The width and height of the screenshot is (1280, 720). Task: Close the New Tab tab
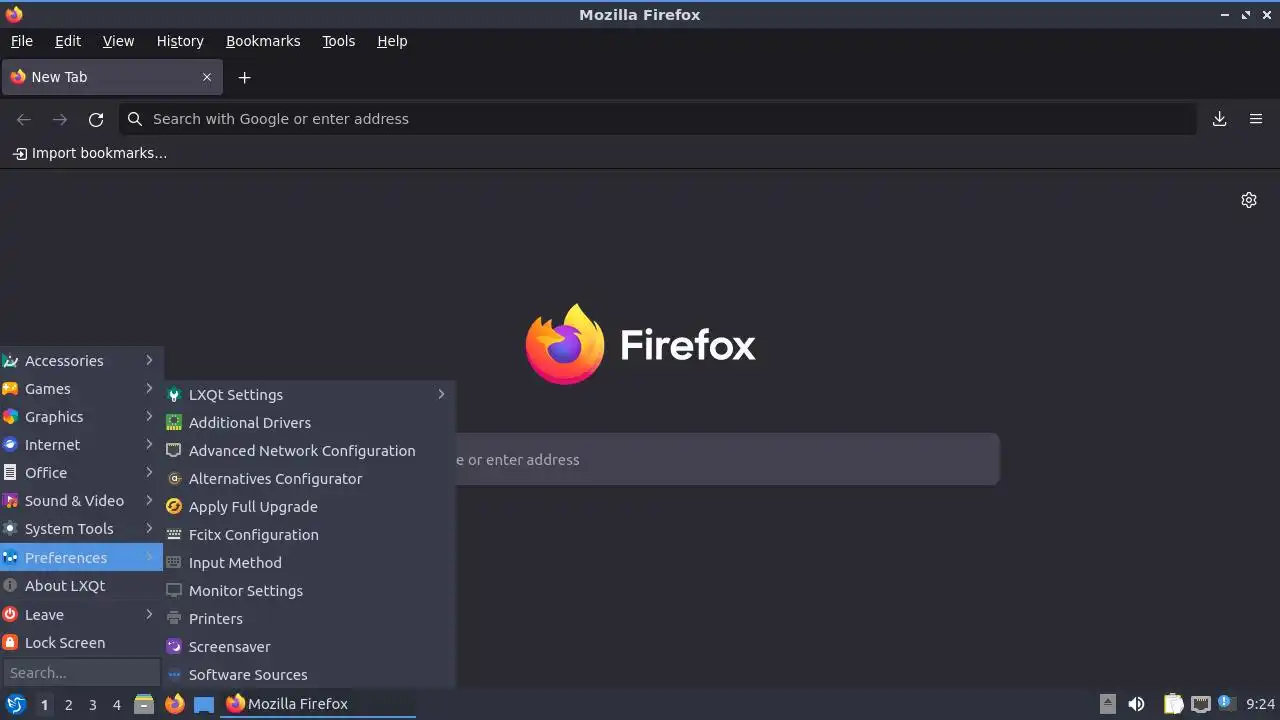tap(207, 77)
